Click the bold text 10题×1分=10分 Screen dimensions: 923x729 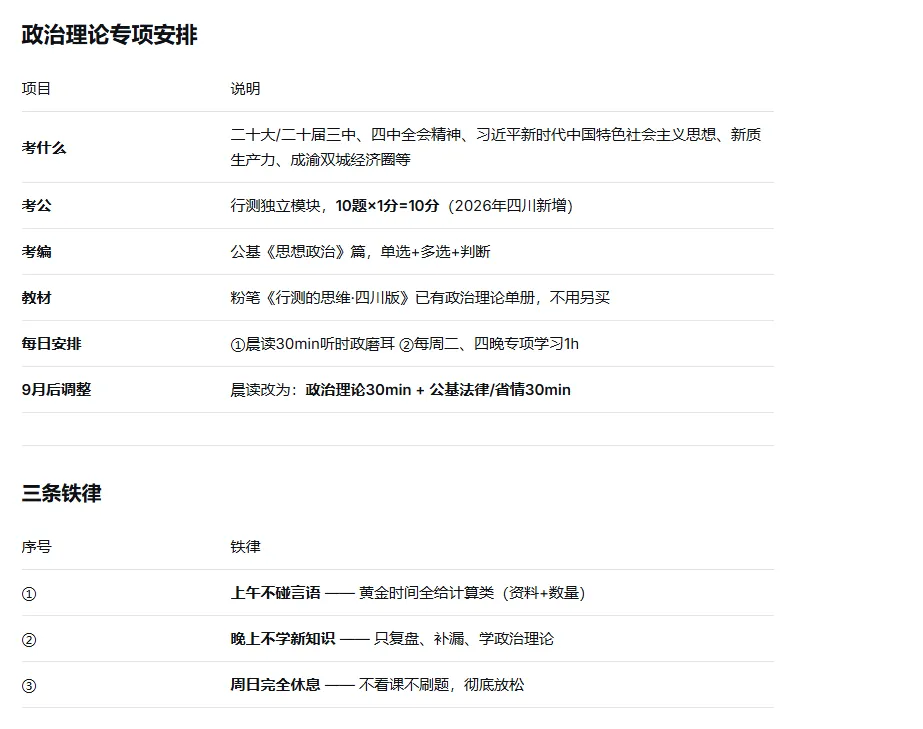coord(387,206)
